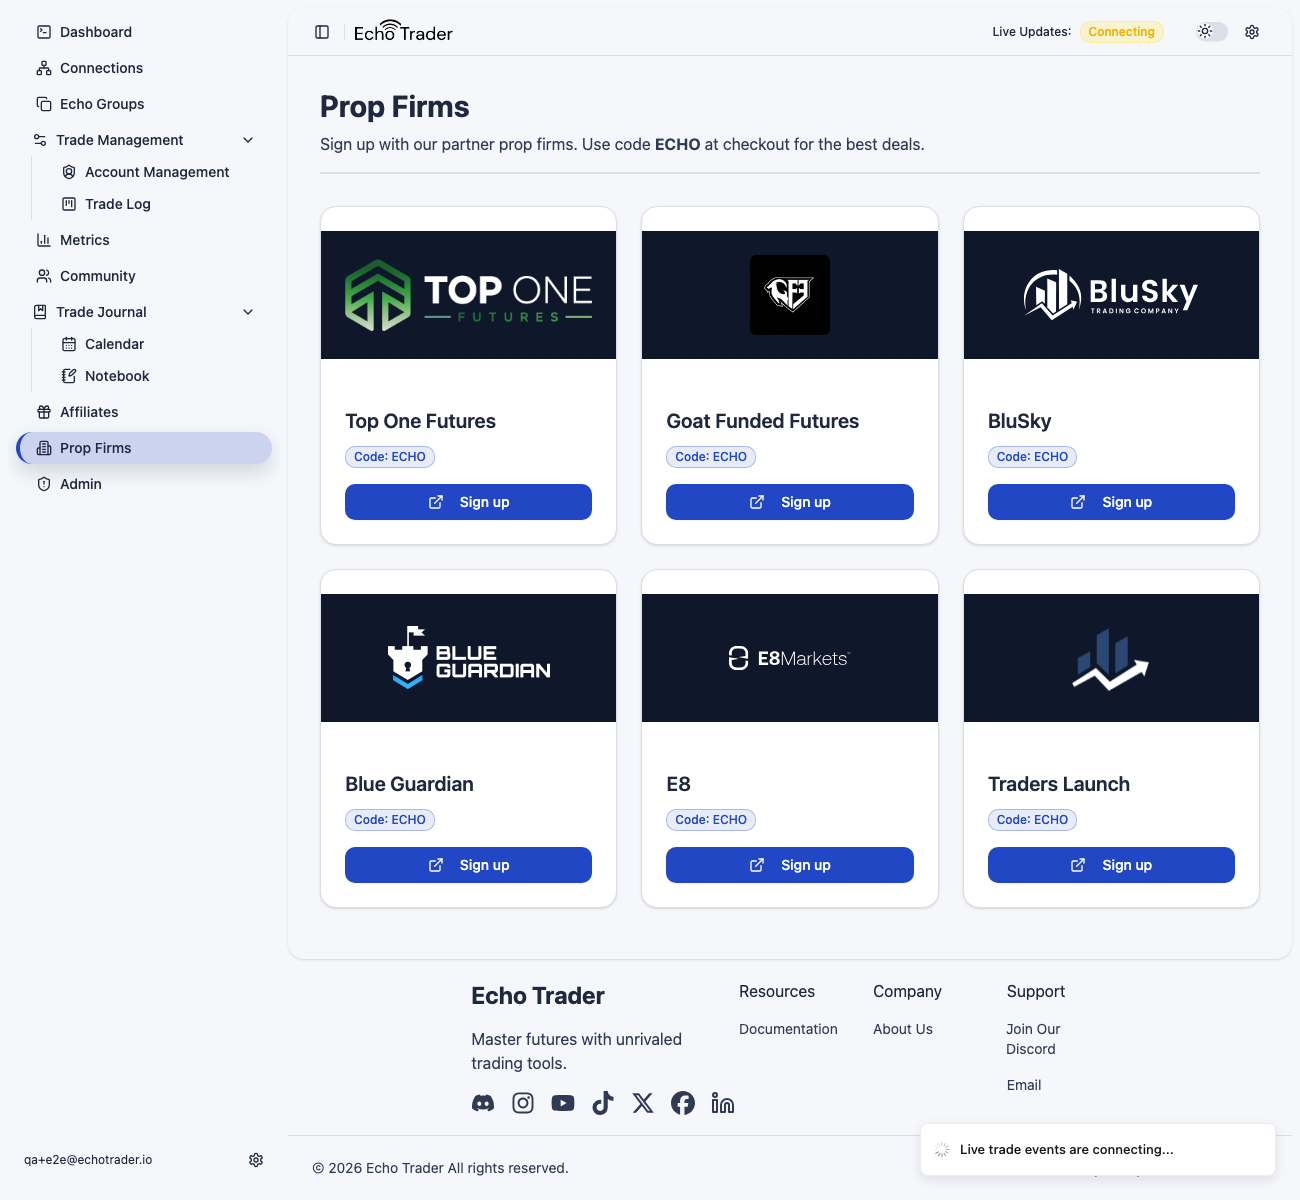
Task: Open Facebook icon in footer
Action: pos(683,1103)
